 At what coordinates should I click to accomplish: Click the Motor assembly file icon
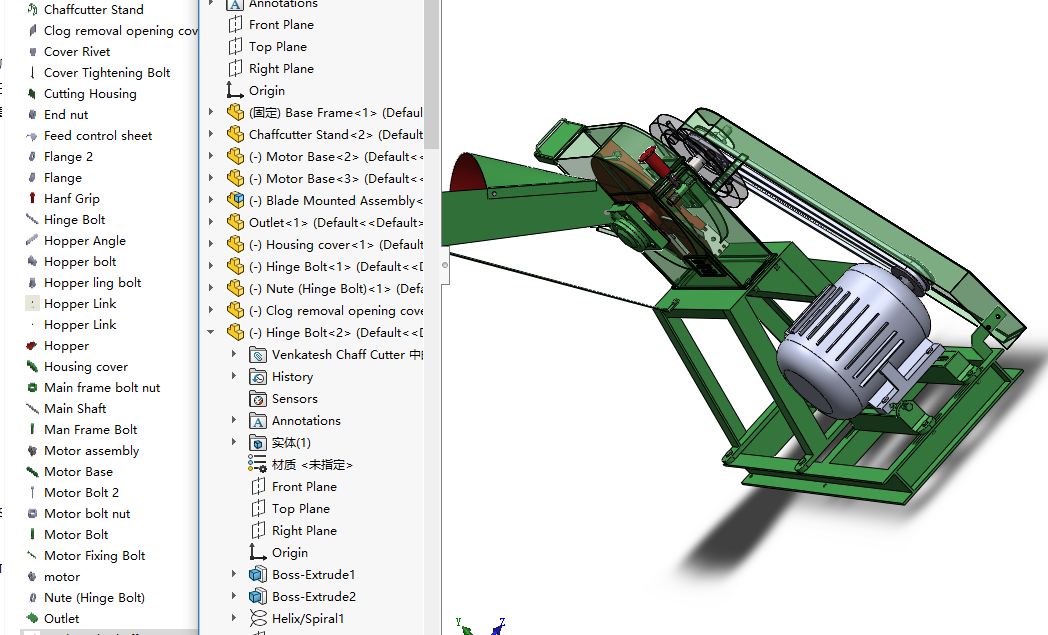(x=32, y=450)
